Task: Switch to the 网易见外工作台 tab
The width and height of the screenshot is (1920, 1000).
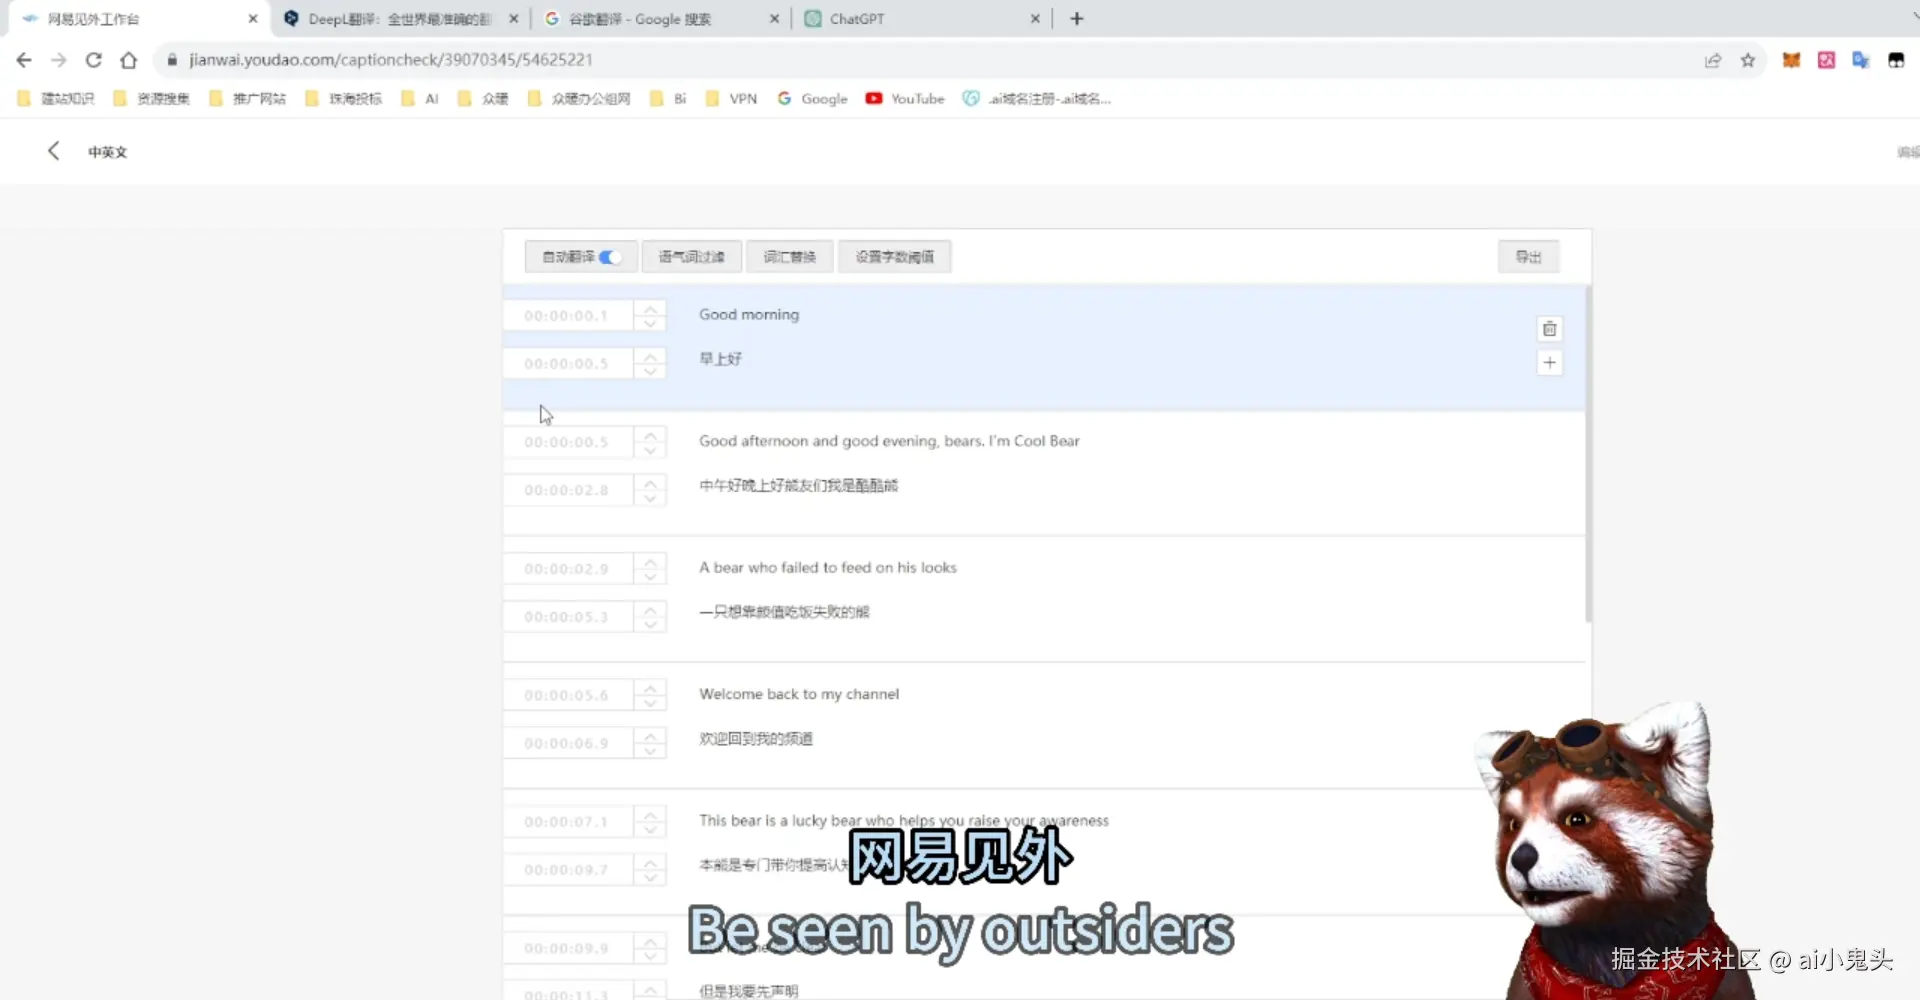Action: [138, 19]
